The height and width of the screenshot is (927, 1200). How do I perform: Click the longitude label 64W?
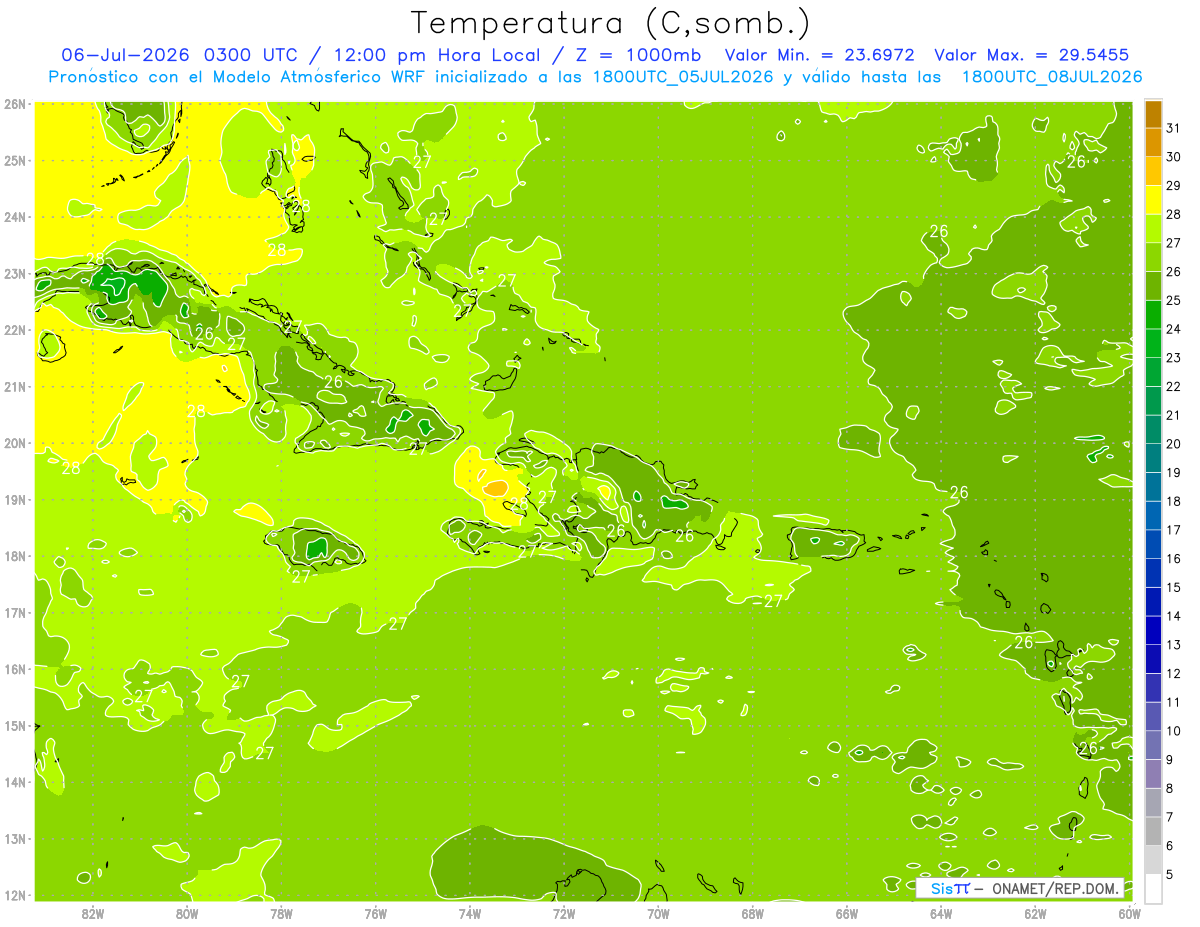point(941,913)
